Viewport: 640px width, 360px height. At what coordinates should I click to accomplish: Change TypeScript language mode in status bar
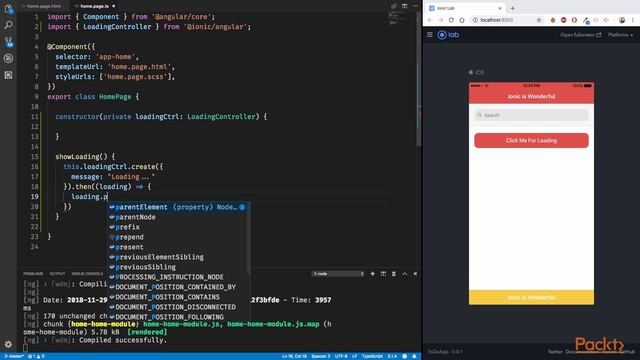[x=372, y=356]
